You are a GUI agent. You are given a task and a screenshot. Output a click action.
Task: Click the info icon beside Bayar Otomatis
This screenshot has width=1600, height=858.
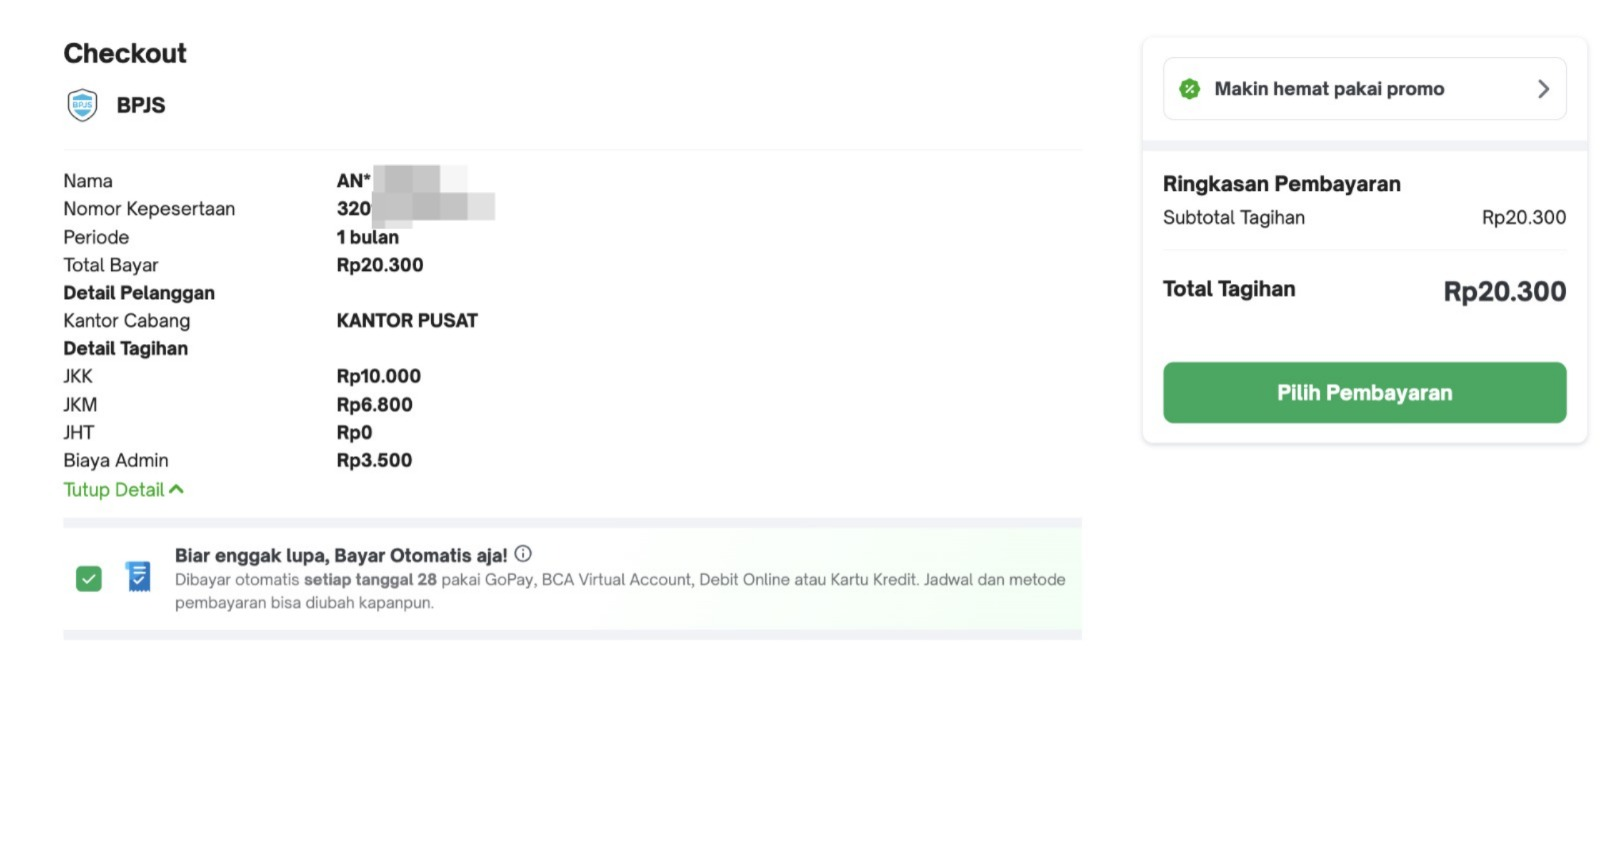pos(523,554)
